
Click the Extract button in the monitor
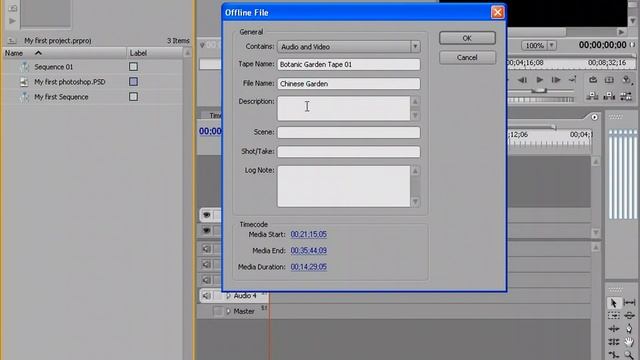[x=609, y=80]
